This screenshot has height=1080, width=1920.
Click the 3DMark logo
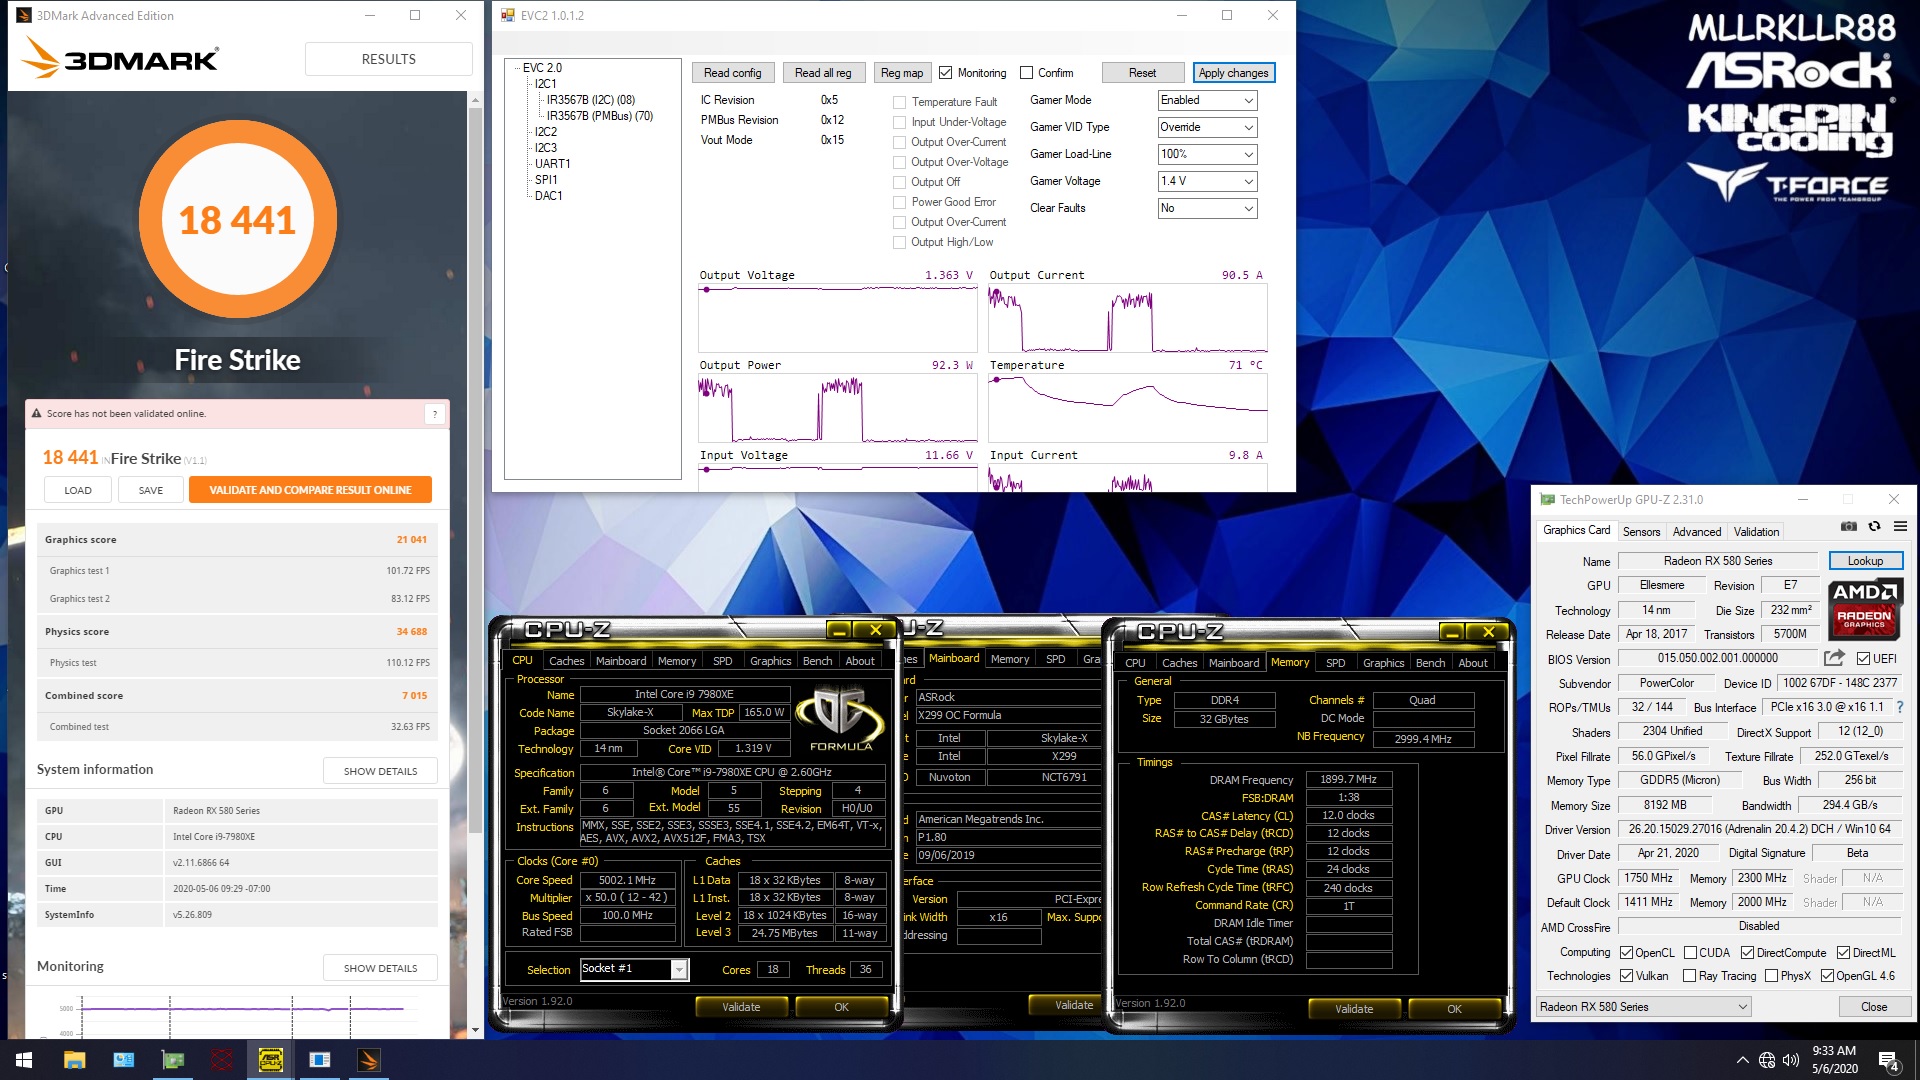[x=120, y=58]
